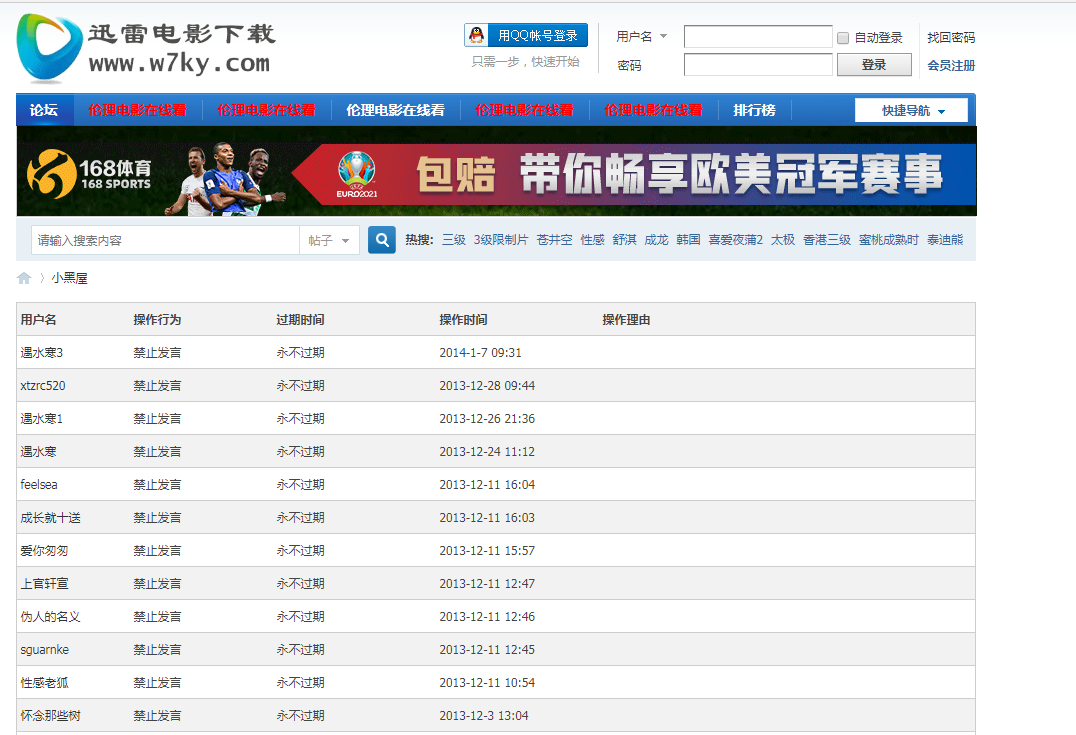The height and width of the screenshot is (735, 1076).
Task: Click hot search term 成龙
Action: (x=656, y=240)
